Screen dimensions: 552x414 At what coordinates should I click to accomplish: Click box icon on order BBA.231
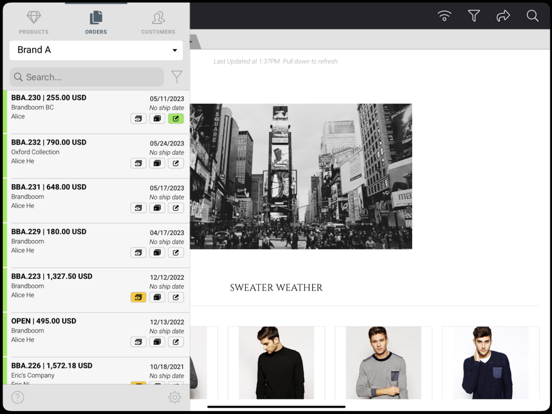(x=157, y=208)
